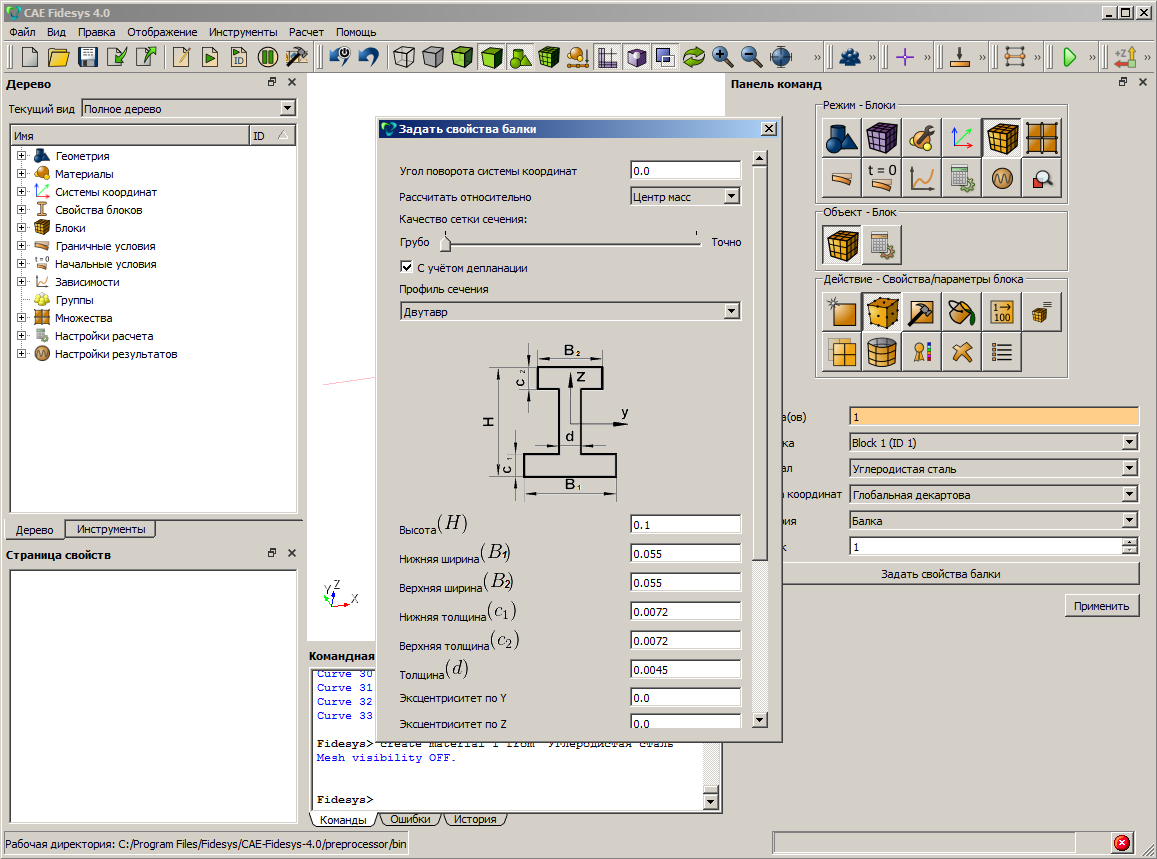Expand the Материалы tree node
This screenshot has width=1157, height=859.
pos(21,173)
